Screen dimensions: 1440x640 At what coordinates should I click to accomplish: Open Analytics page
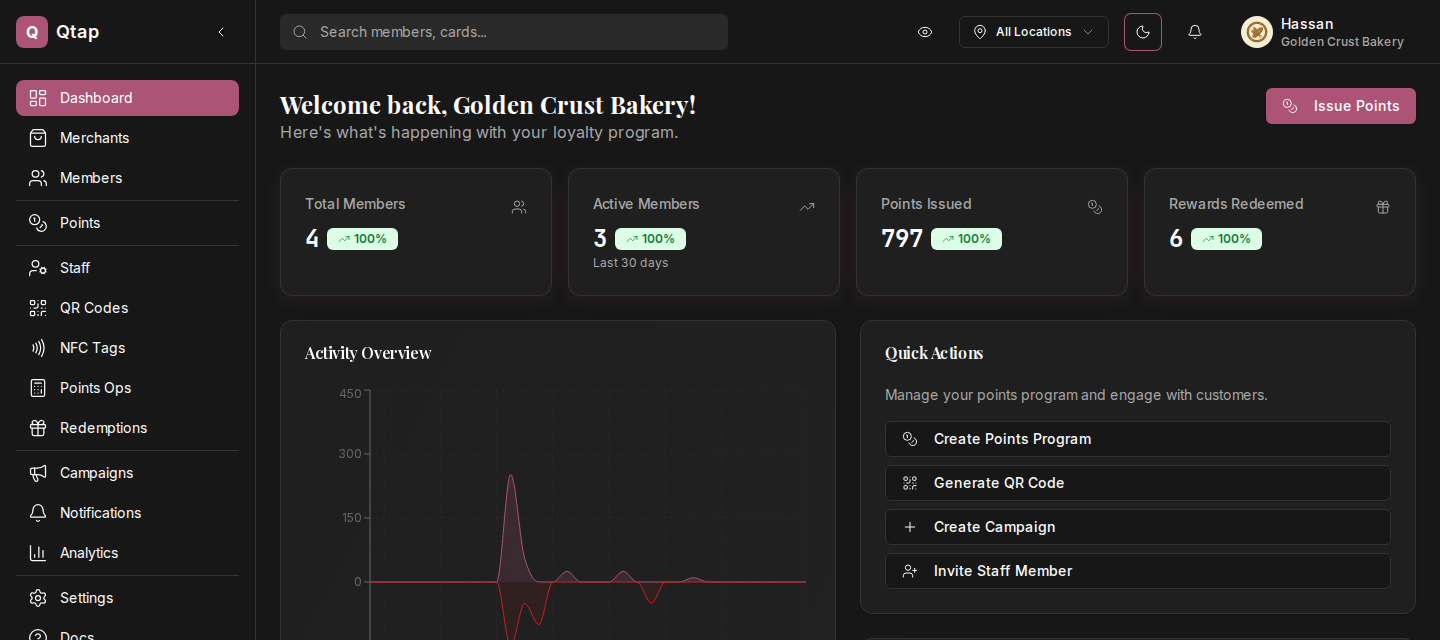127,553
